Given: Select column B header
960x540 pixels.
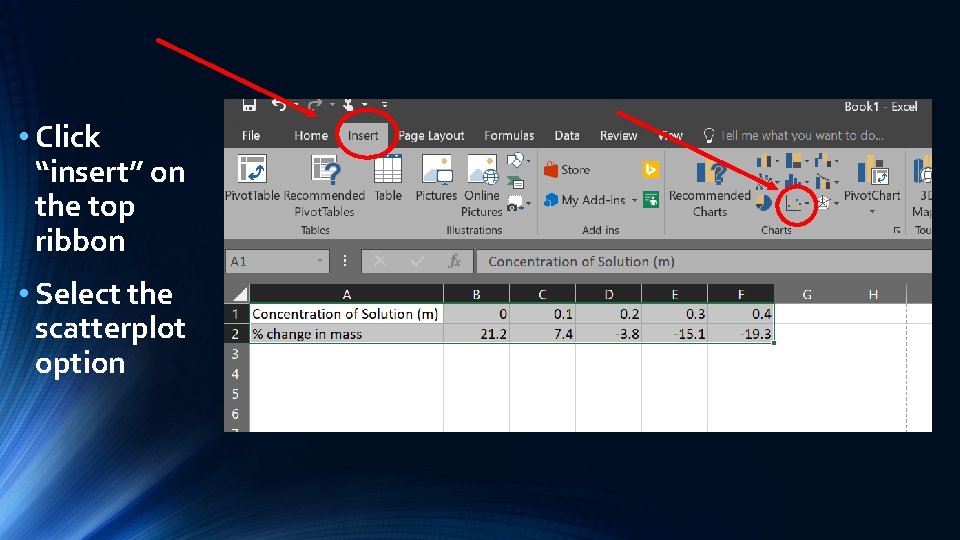Looking at the screenshot, I should click(476, 294).
